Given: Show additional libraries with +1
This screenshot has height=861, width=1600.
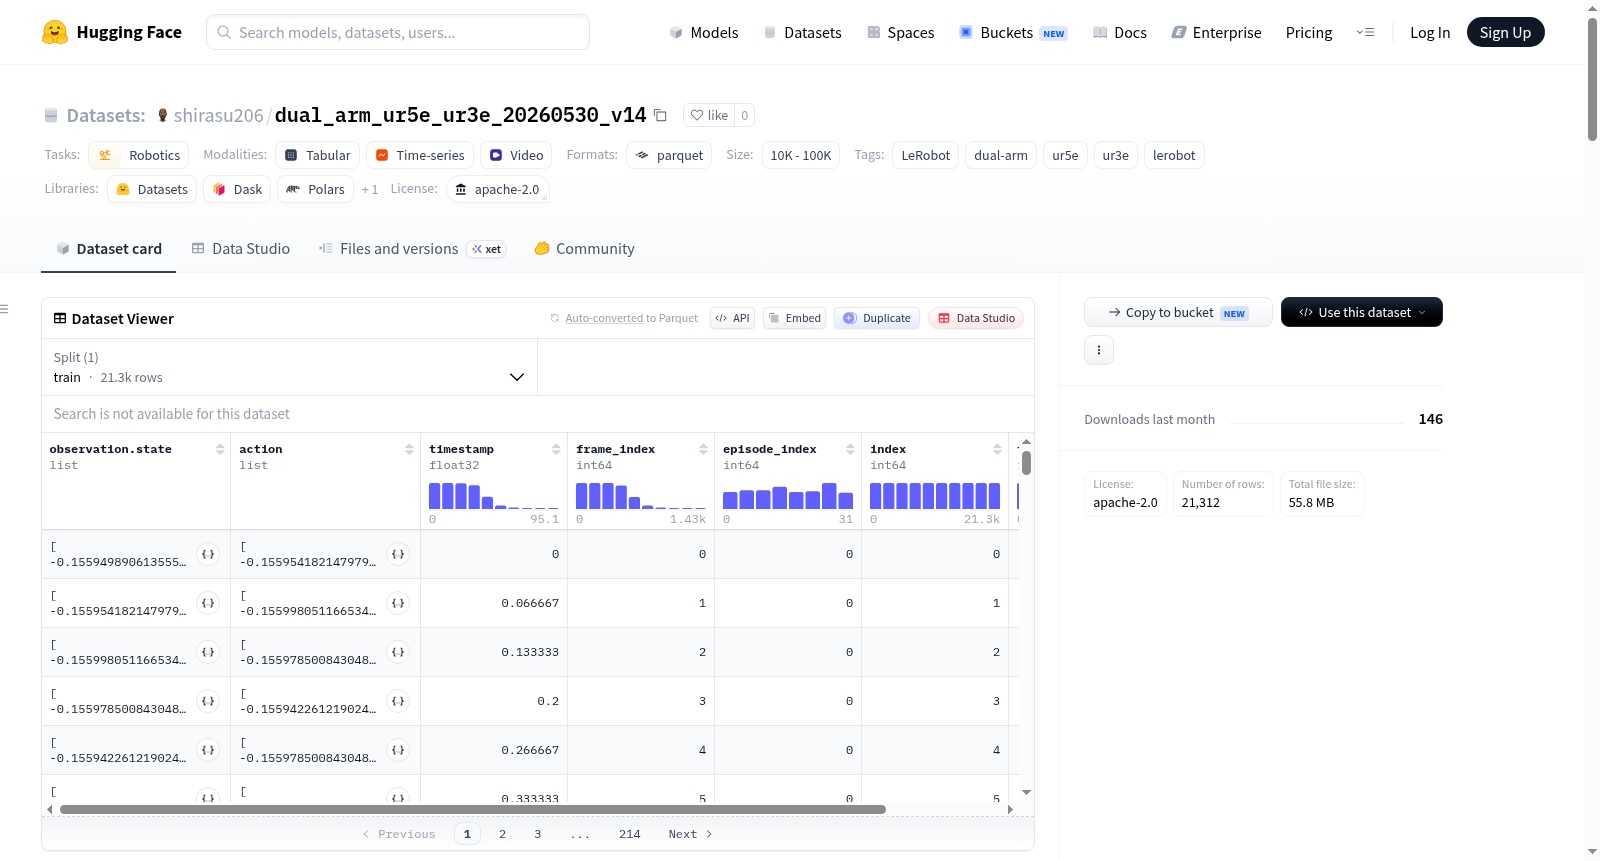Looking at the screenshot, I should tap(370, 189).
